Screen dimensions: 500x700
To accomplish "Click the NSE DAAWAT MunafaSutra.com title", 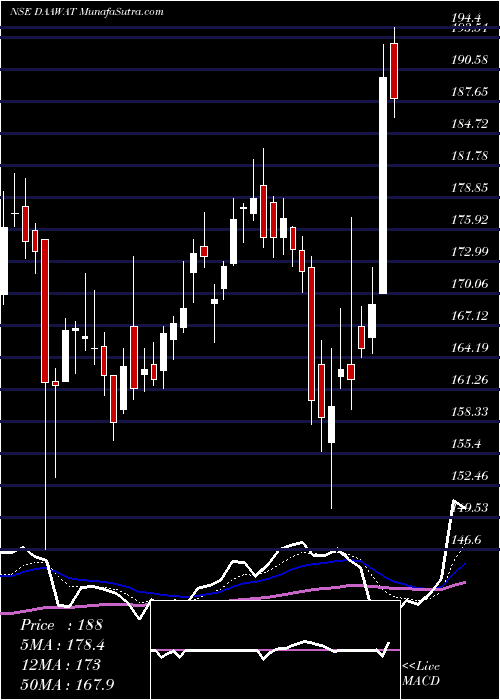I will pos(87,12).
